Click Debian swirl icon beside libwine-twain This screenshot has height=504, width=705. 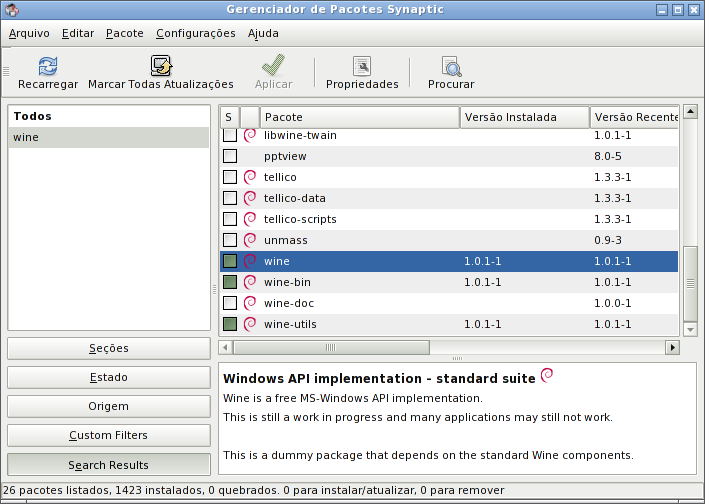pyautogui.click(x=250, y=135)
